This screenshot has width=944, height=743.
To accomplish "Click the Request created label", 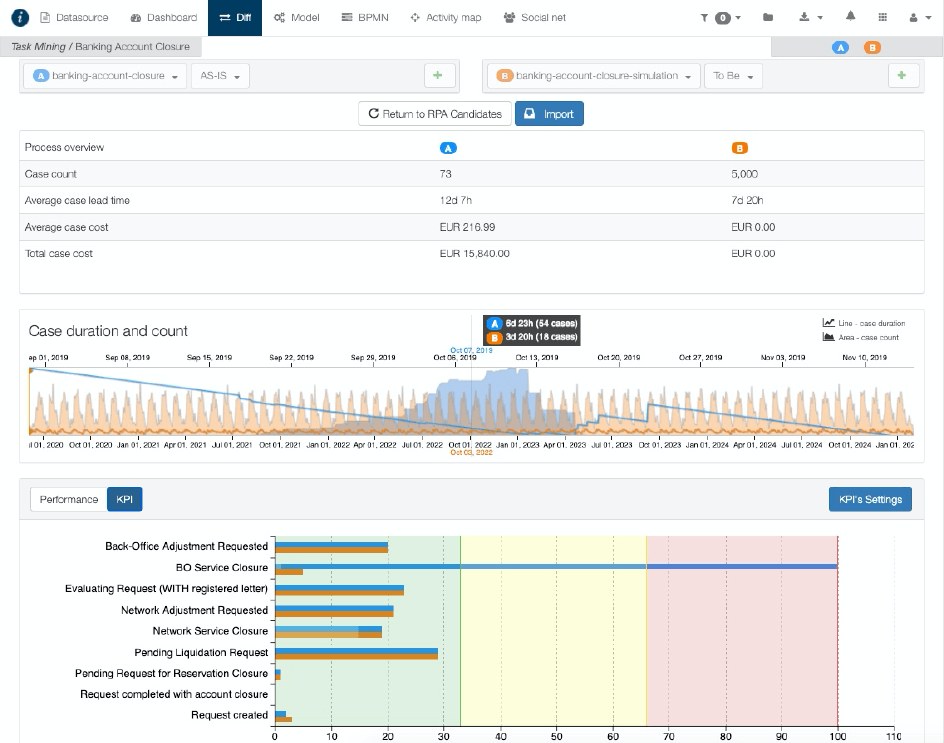I will click(229, 715).
